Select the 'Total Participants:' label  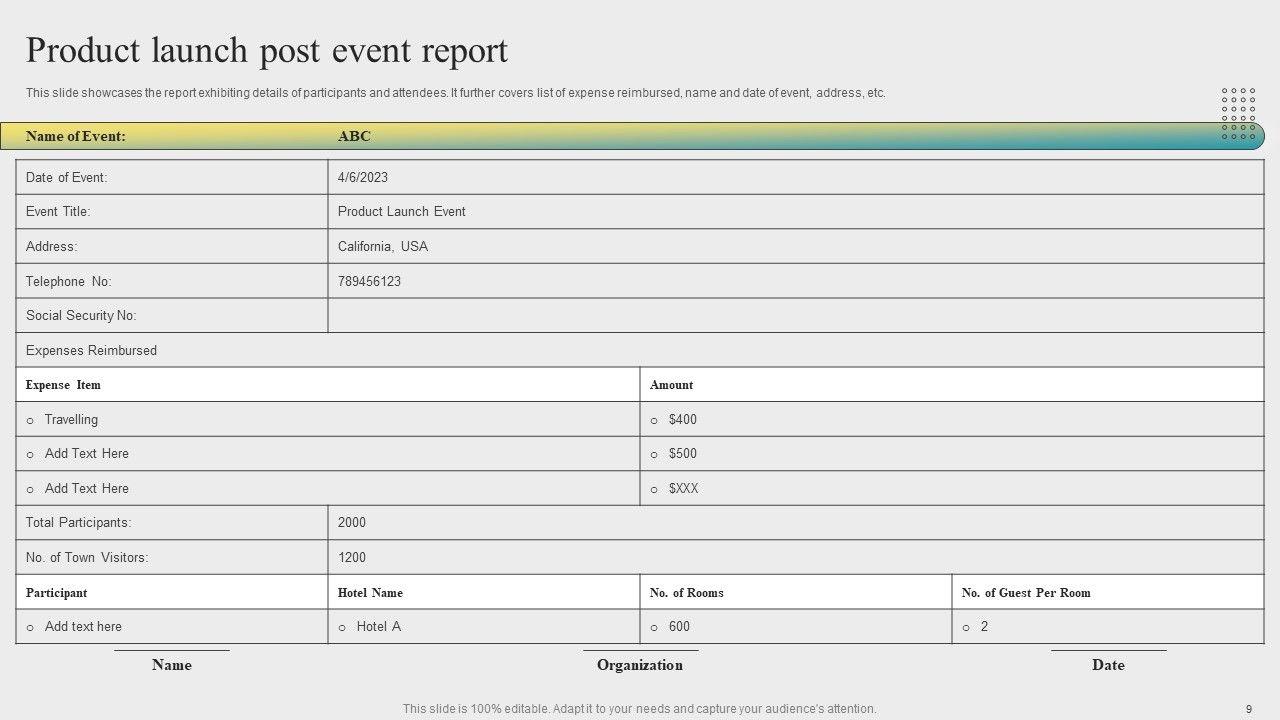point(78,522)
